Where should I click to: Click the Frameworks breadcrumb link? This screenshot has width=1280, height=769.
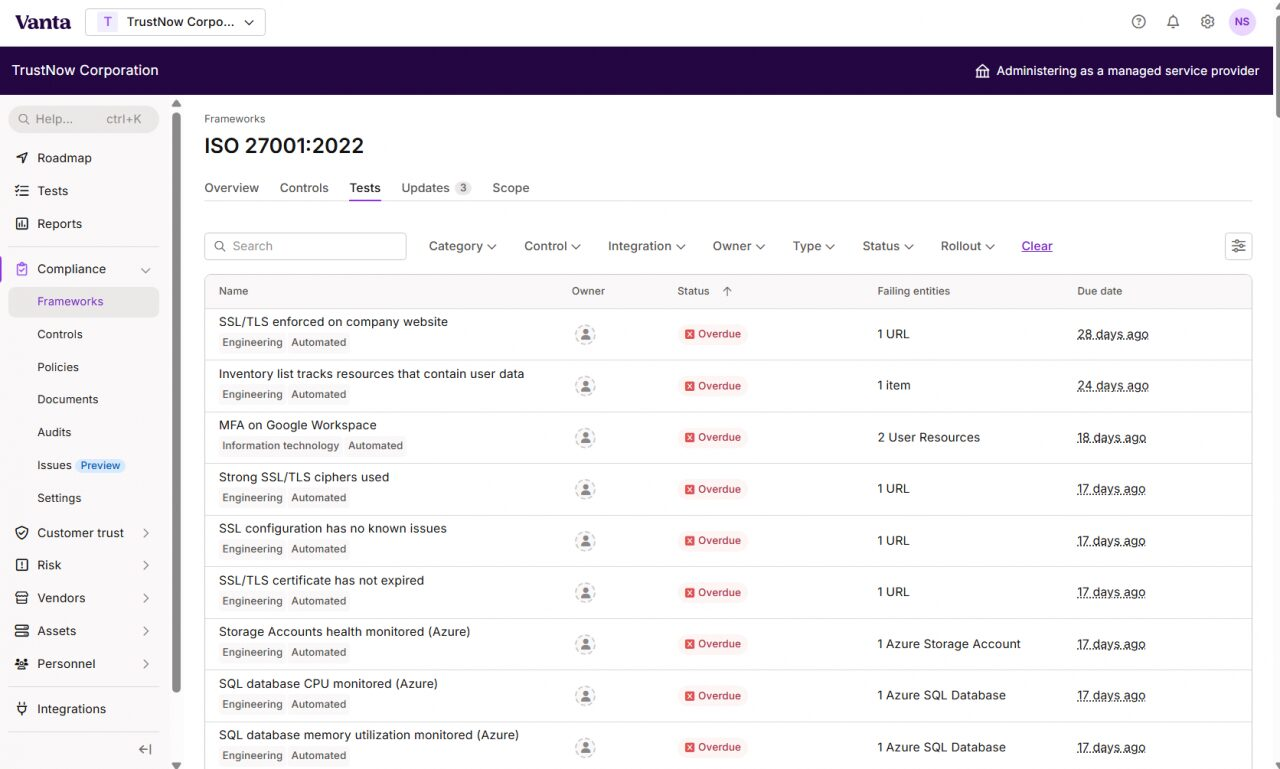point(234,119)
